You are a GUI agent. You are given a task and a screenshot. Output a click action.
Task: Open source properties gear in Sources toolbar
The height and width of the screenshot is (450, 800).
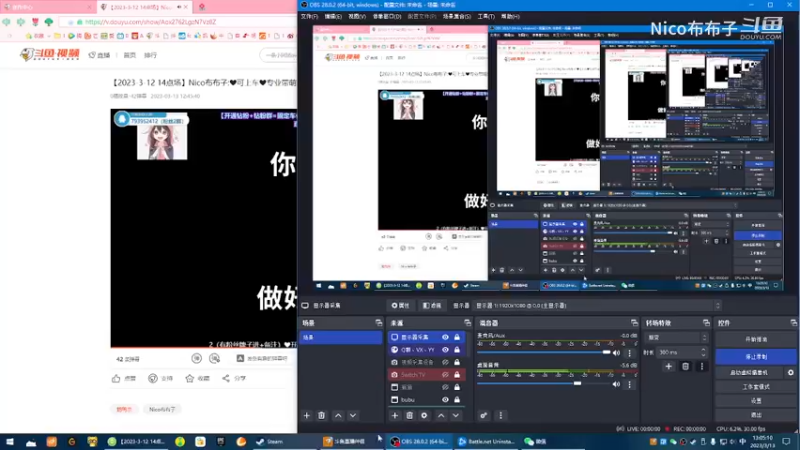click(x=424, y=416)
